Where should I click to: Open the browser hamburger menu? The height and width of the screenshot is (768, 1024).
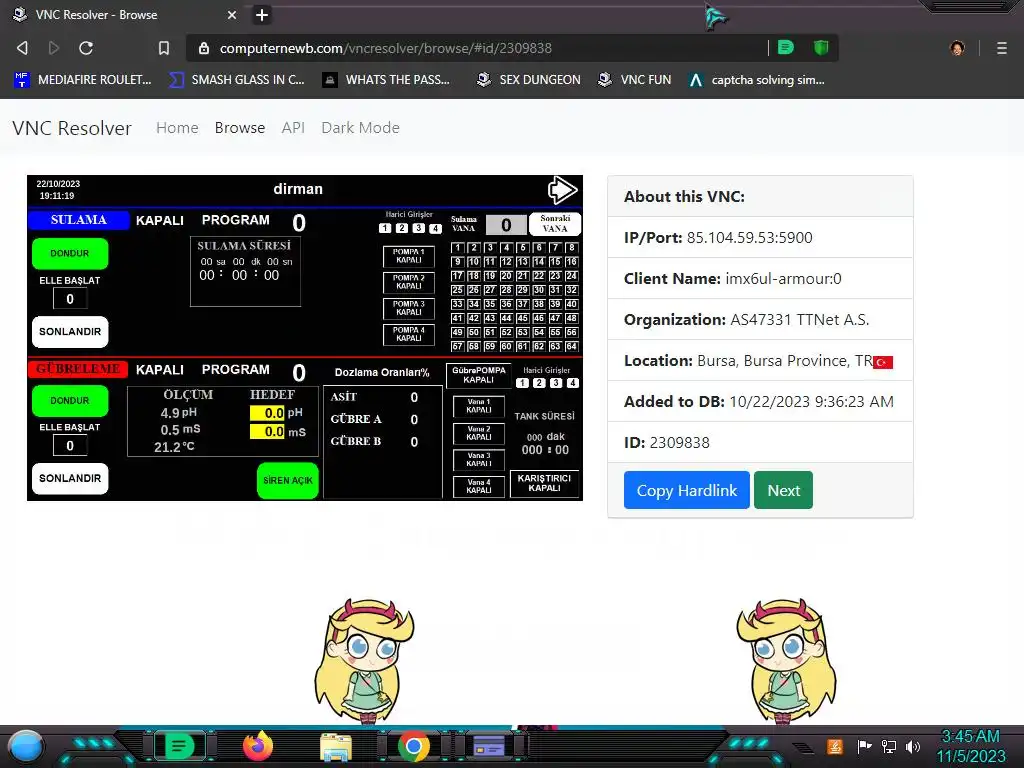[x=1002, y=48]
